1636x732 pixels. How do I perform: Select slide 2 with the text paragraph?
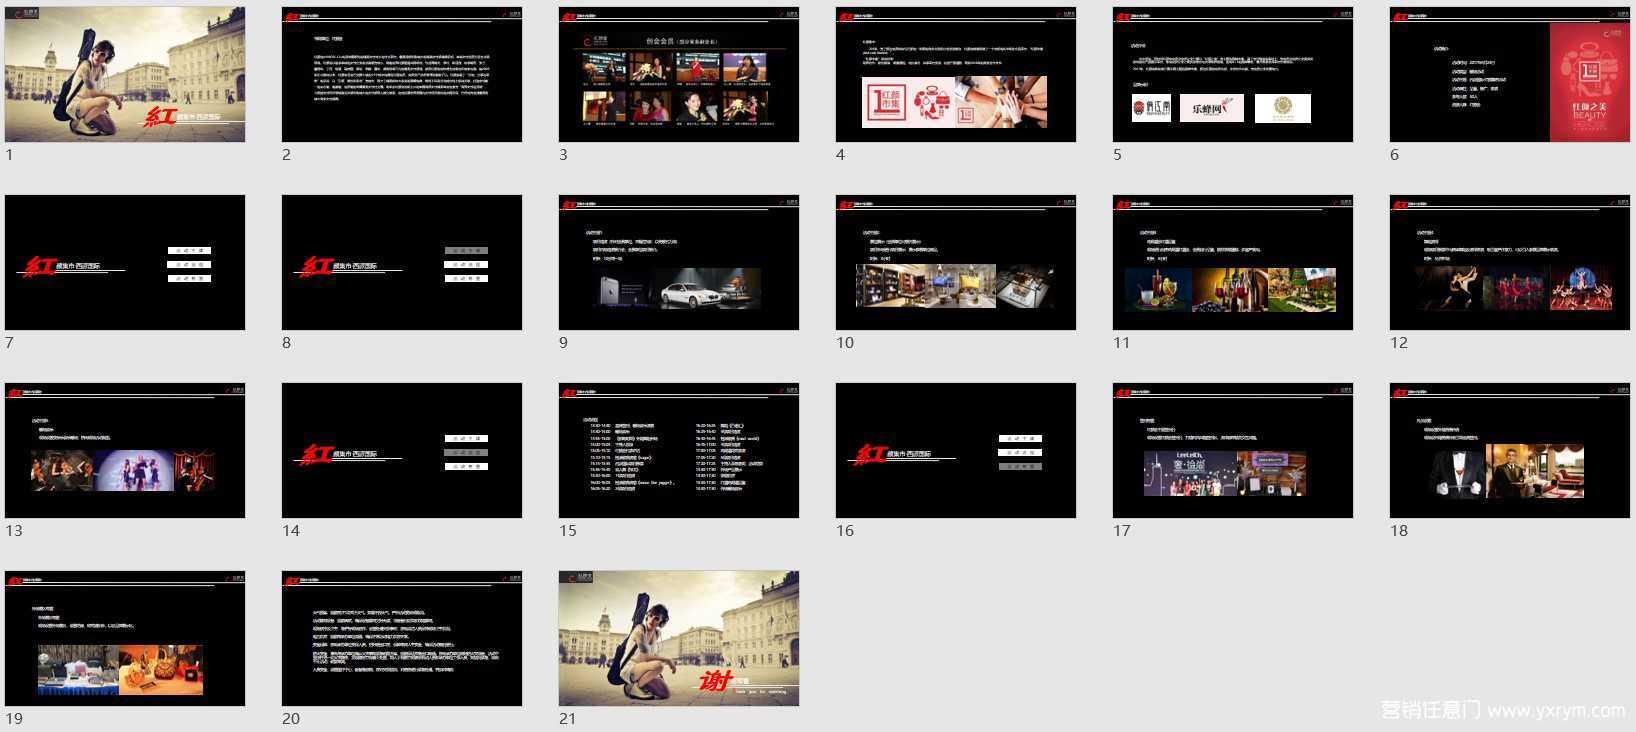pyautogui.click(x=402, y=75)
